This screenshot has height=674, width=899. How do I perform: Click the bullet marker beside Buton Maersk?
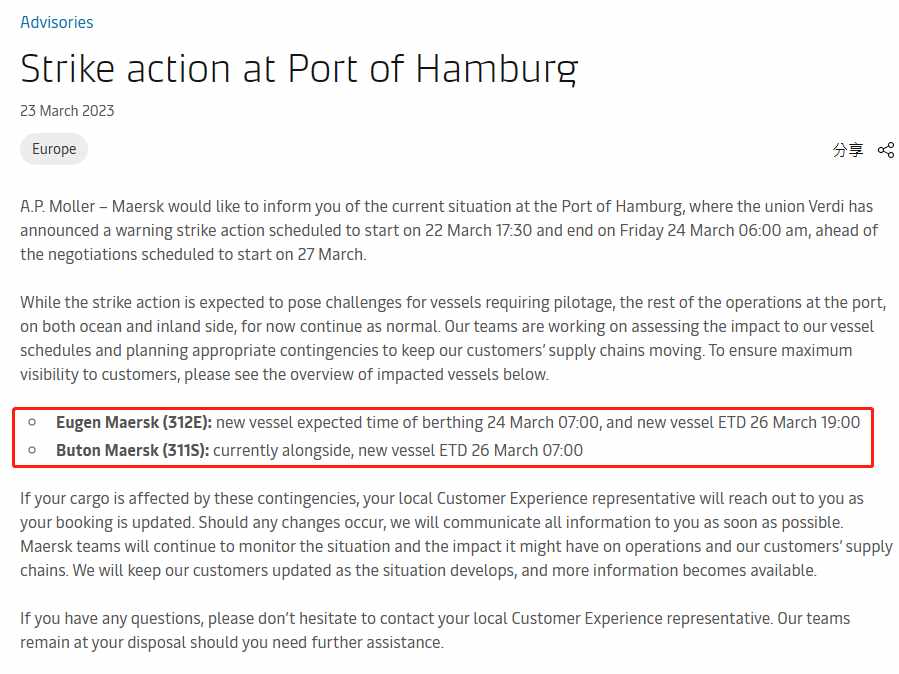[32, 450]
